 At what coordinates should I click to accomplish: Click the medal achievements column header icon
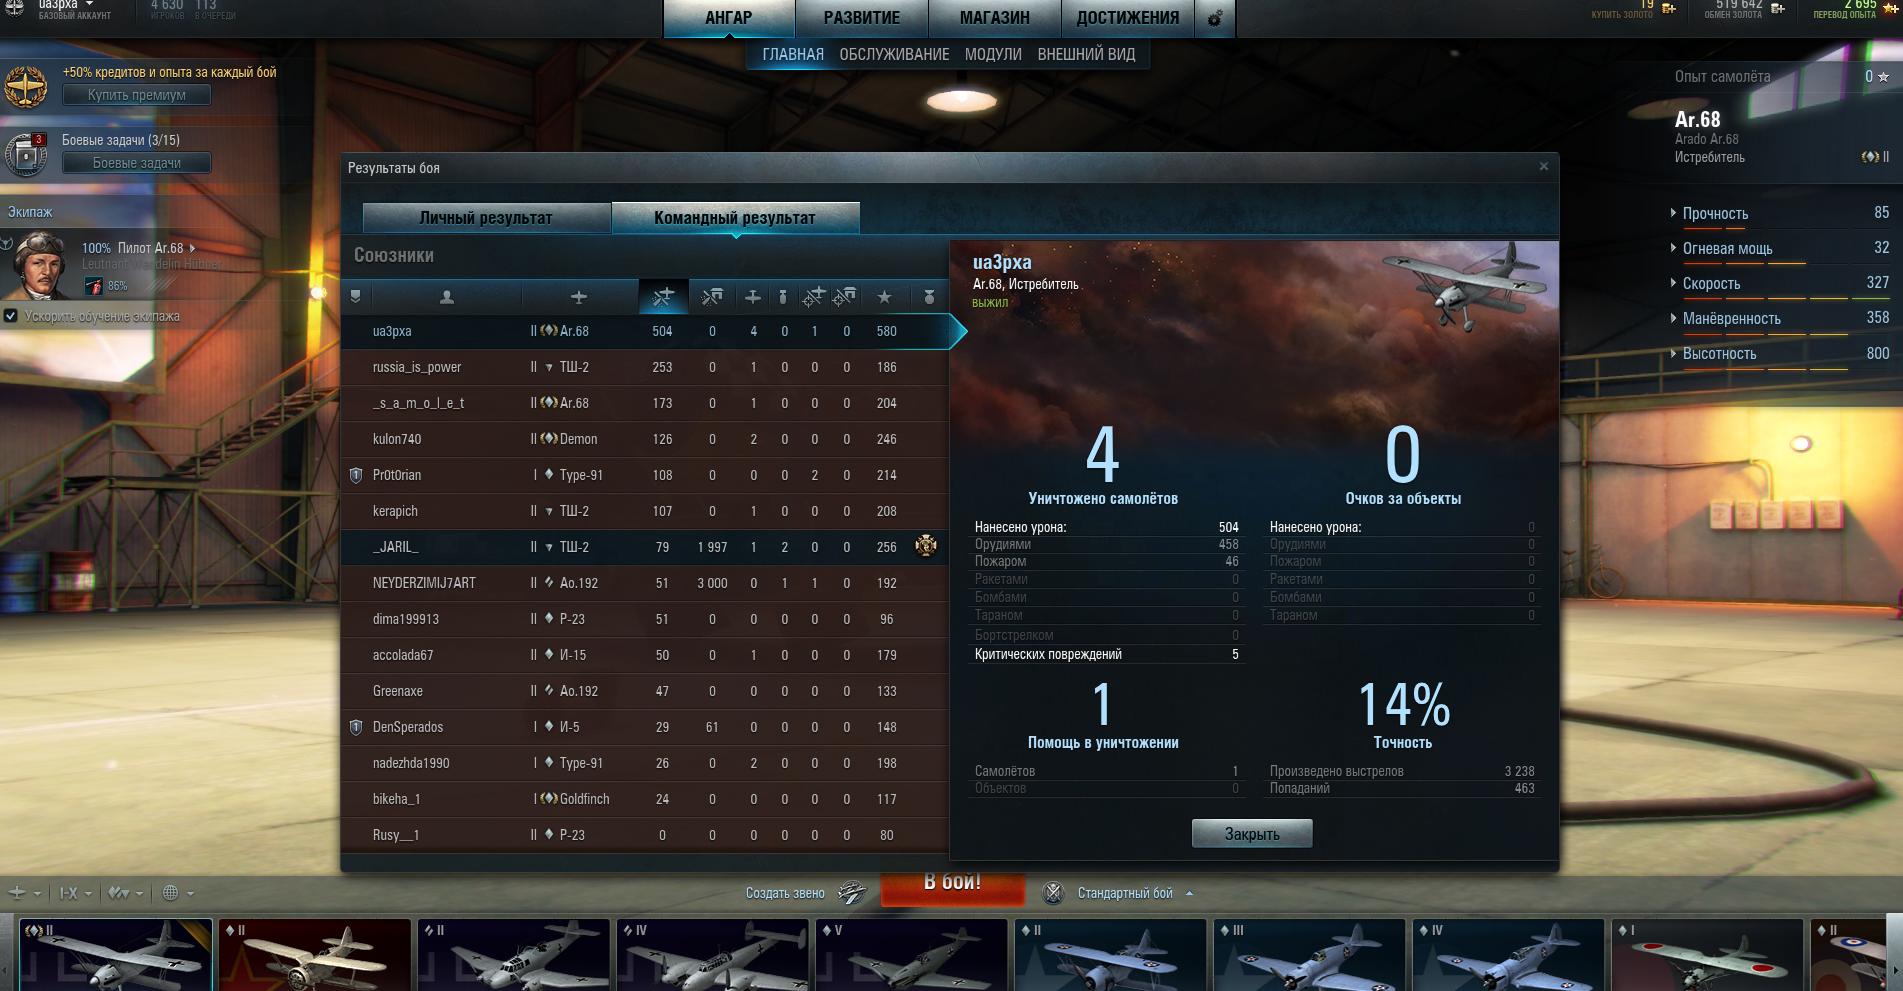tap(929, 297)
